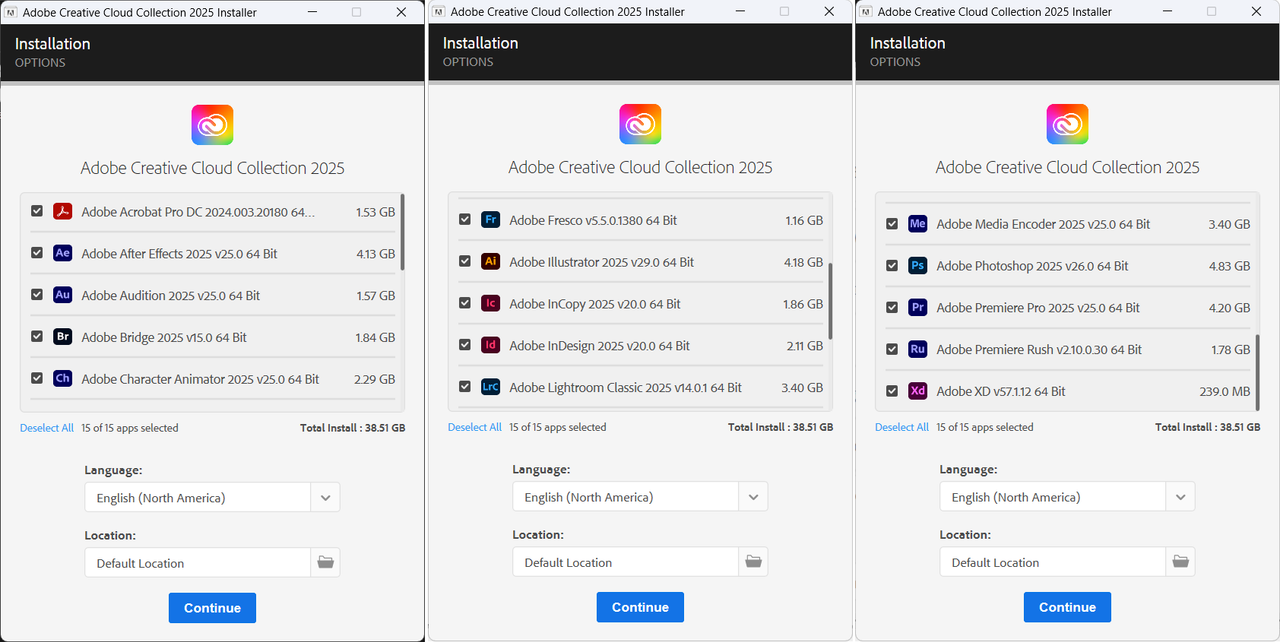
Task: Click the Media Encoder Me icon
Action: tap(918, 224)
